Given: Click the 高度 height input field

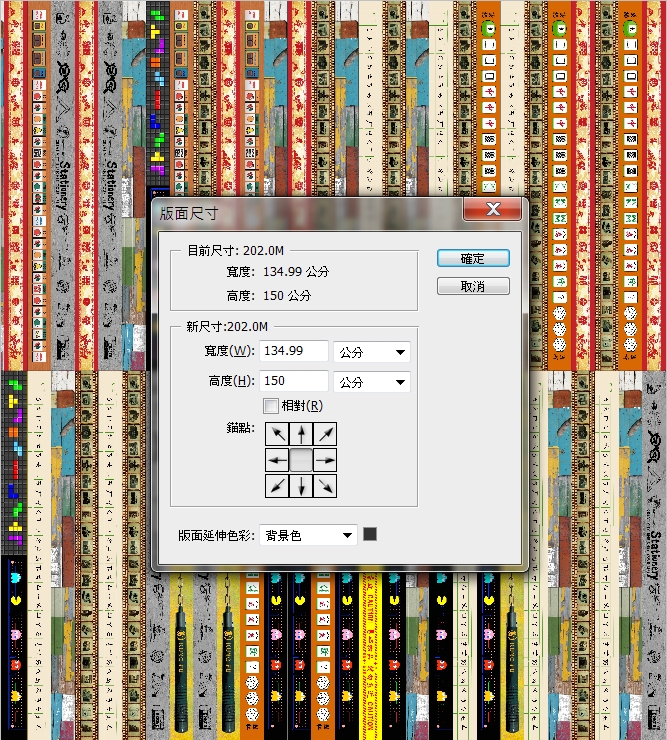Looking at the screenshot, I should (x=294, y=381).
